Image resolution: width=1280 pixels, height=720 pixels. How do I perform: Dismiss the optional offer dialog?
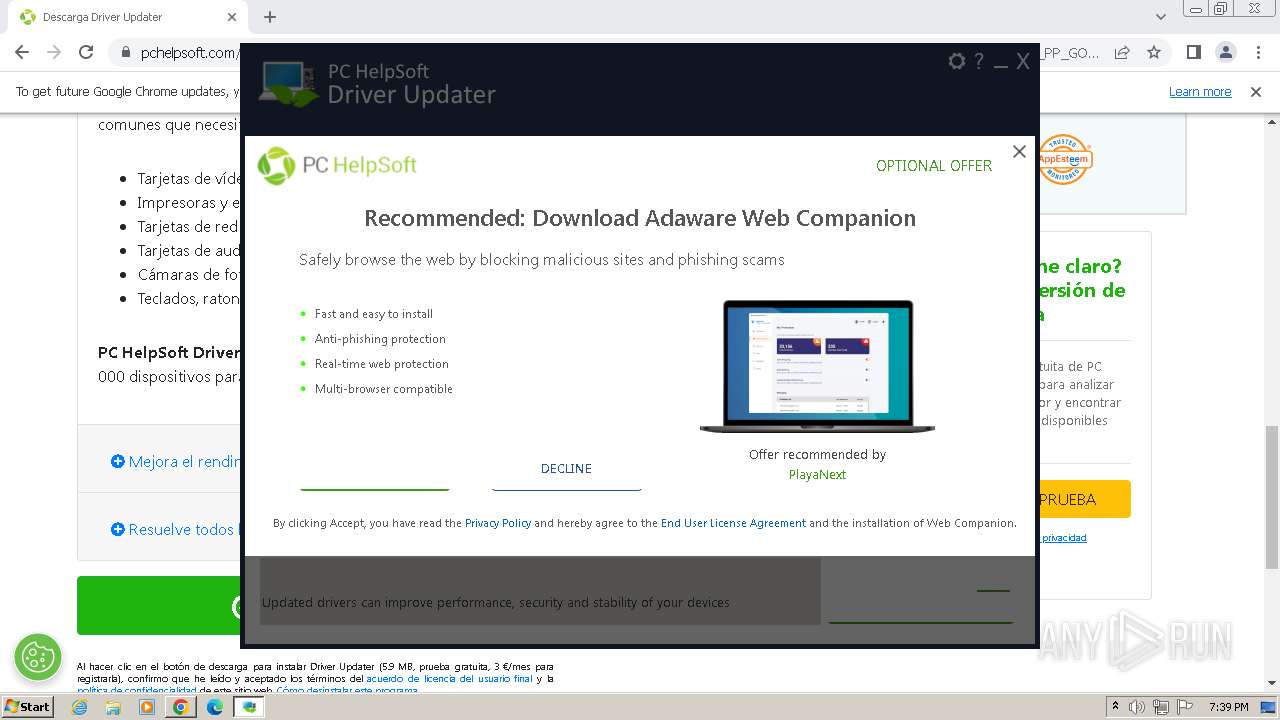point(1019,151)
